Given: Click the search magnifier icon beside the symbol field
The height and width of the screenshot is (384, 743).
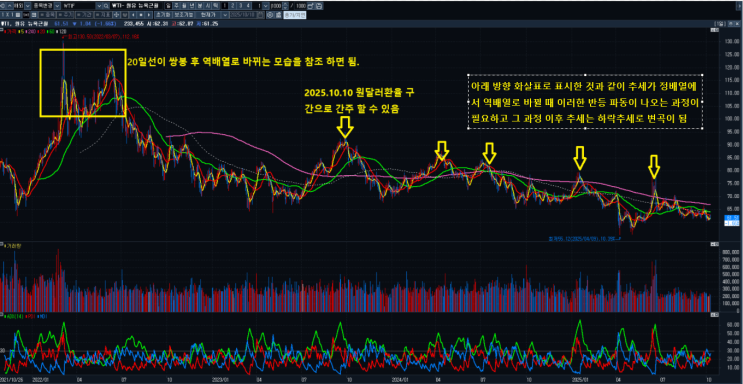Looking at the screenshot, I should pyautogui.click(x=105, y=6).
